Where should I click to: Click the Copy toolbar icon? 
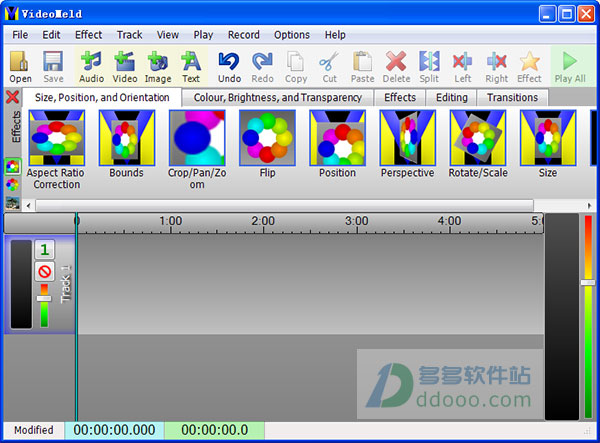tap(296, 67)
